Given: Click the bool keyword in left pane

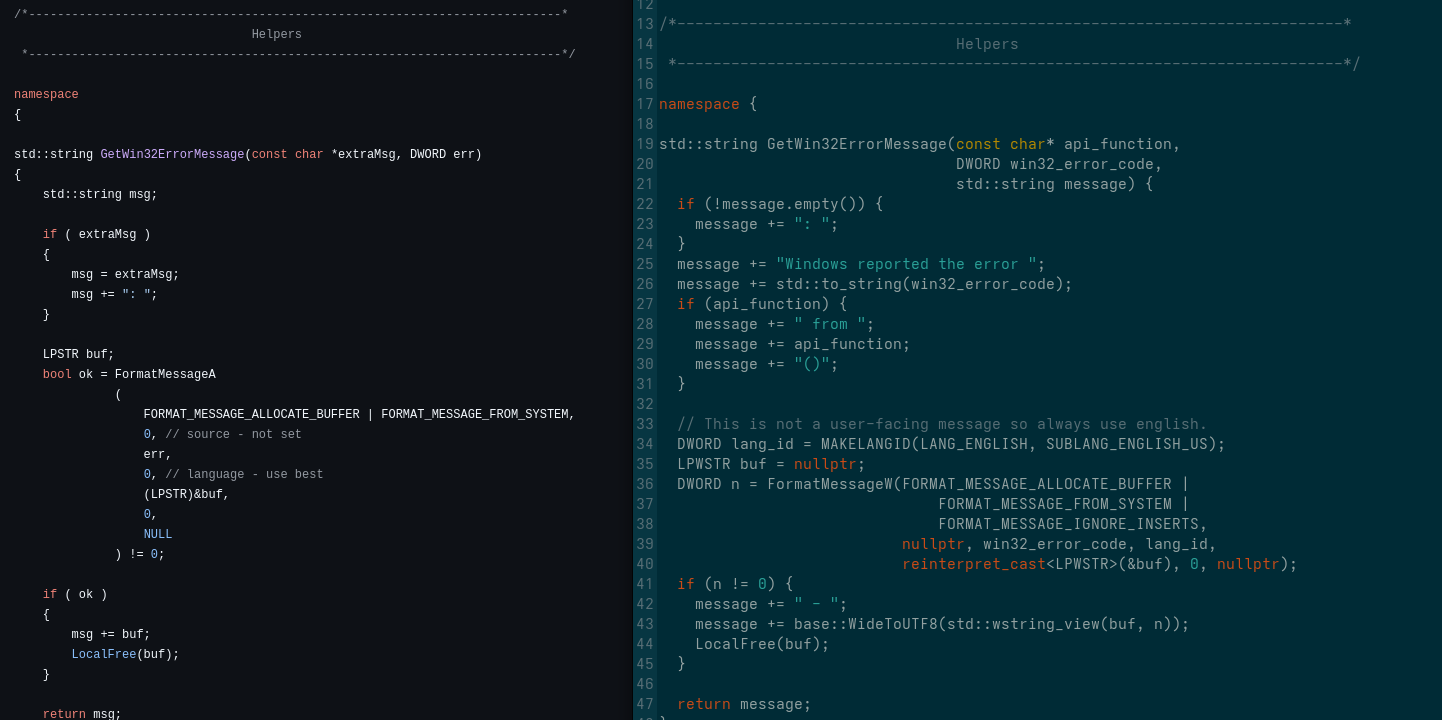Looking at the screenshot, I should pos(57,375).
